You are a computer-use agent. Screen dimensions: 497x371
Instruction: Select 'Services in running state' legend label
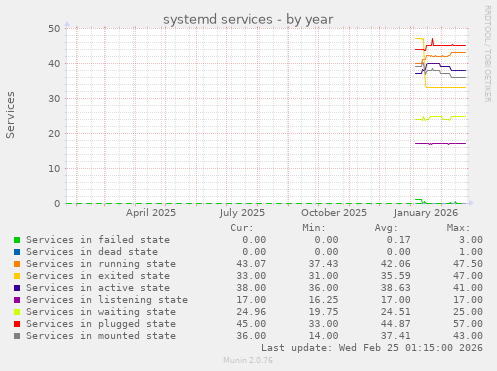pos(101,264)
